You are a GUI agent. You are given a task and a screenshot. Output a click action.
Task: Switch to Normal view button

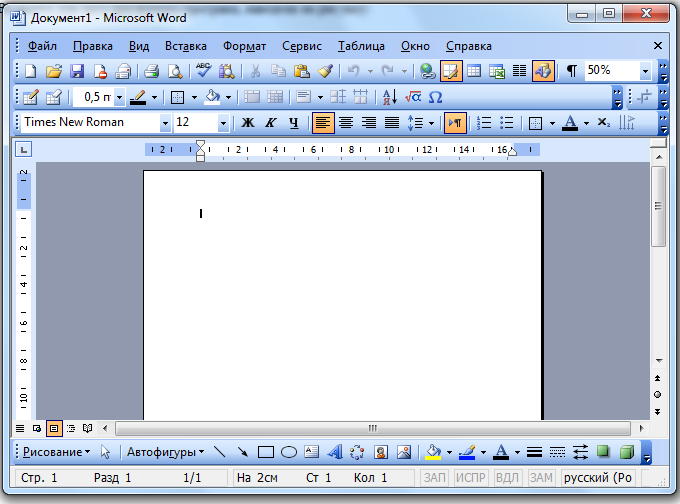(20, 429)
